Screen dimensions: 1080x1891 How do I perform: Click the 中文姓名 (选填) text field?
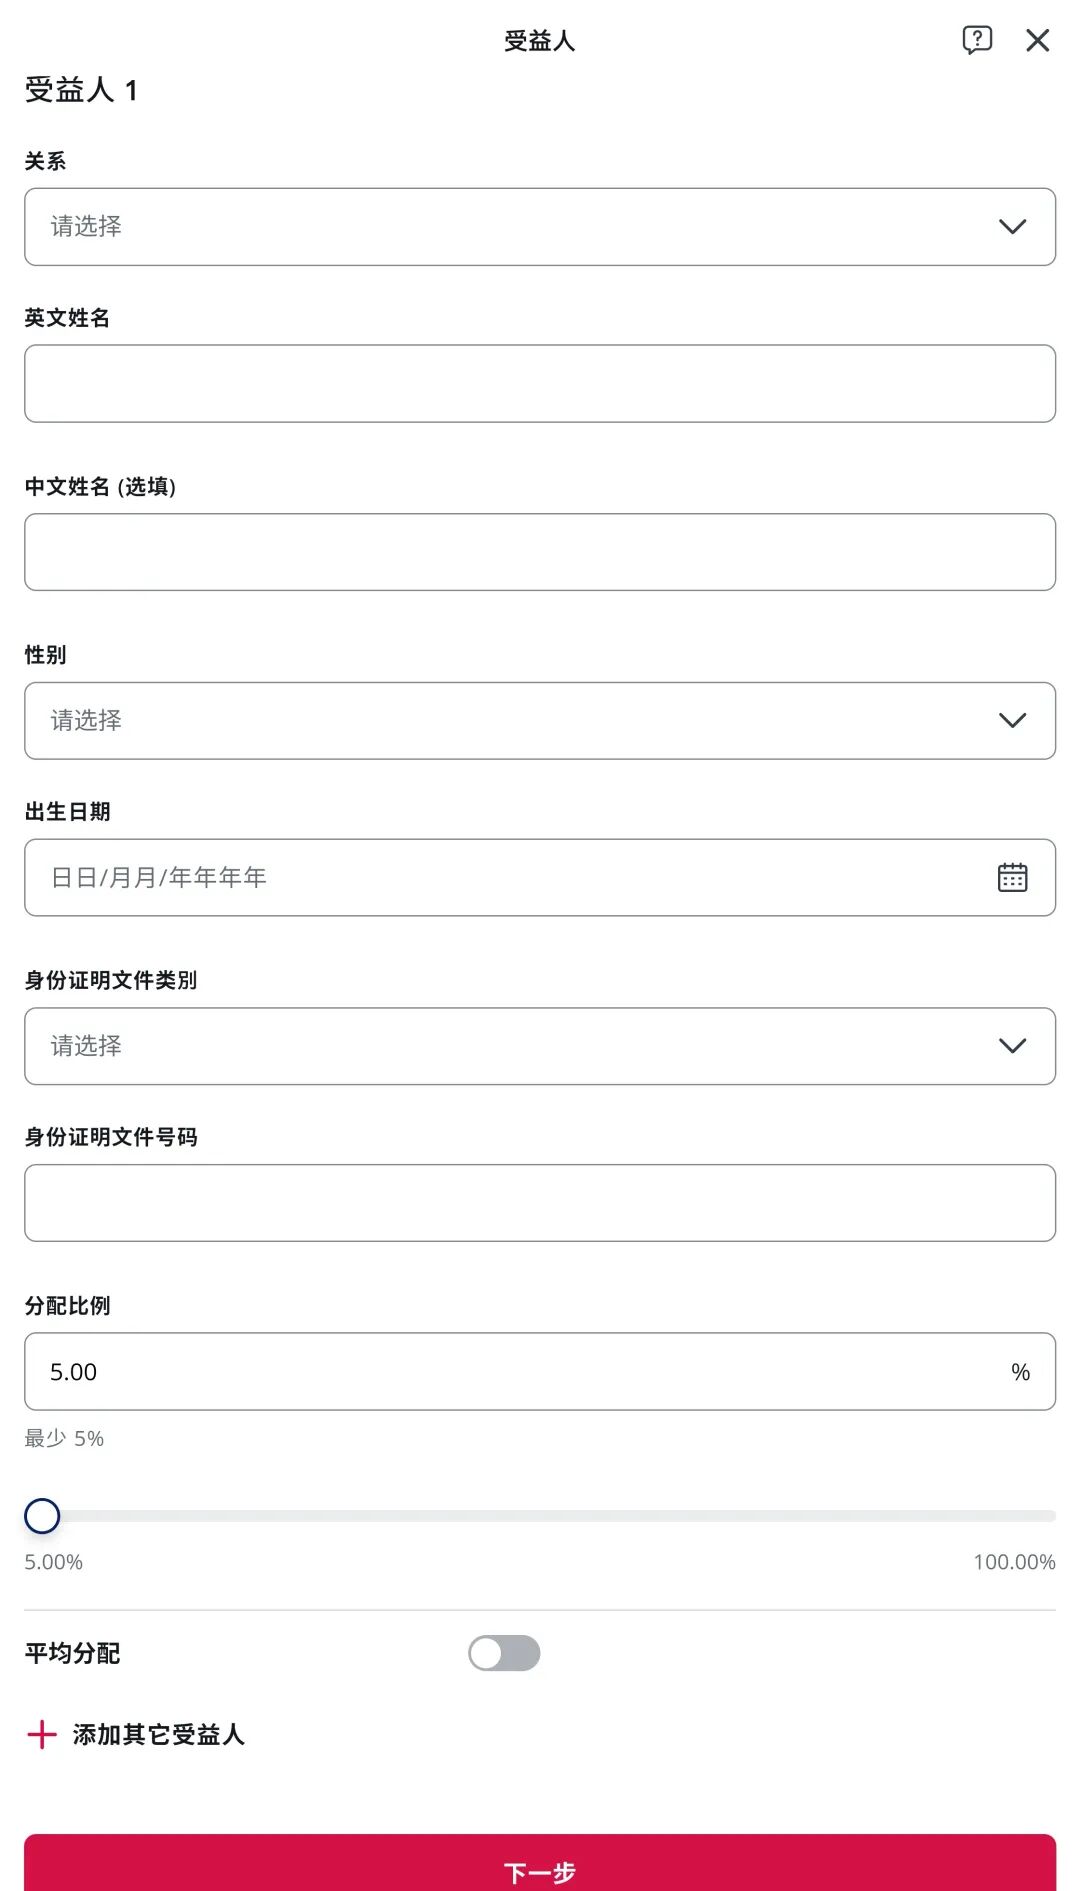[x=540, y=552]
